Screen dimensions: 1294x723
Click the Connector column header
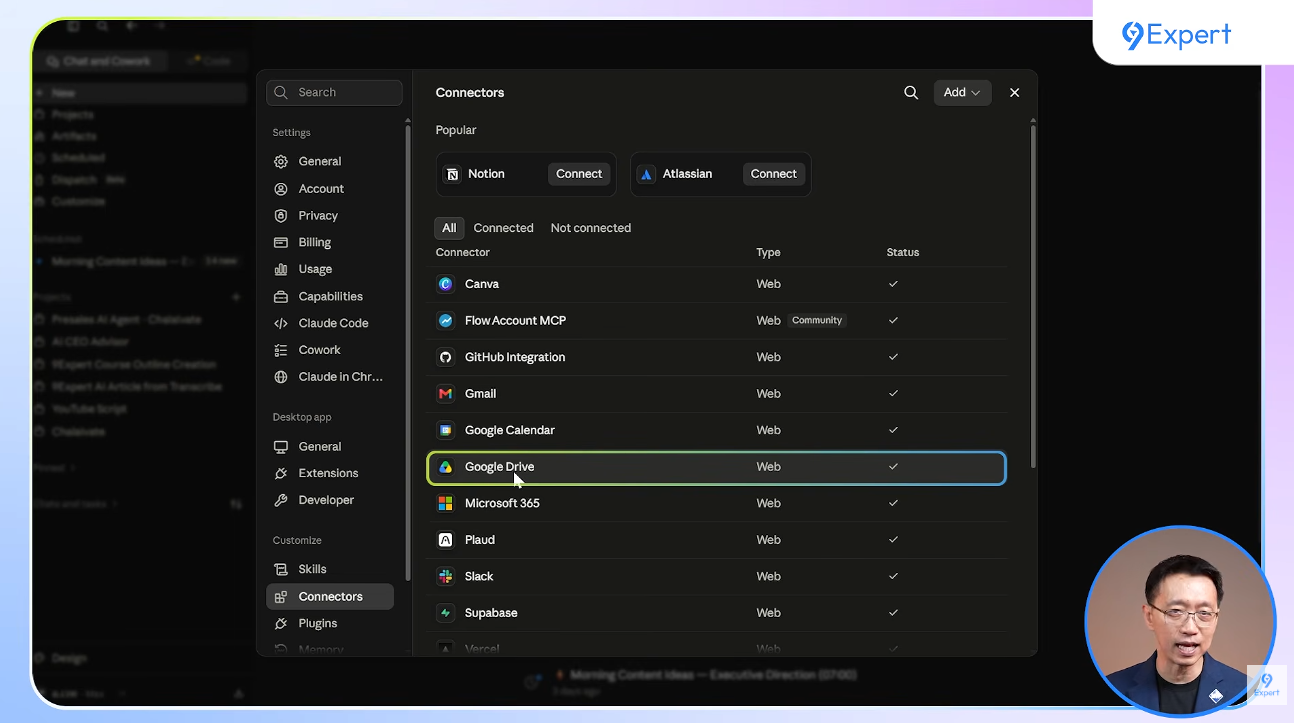pos(463,252)
